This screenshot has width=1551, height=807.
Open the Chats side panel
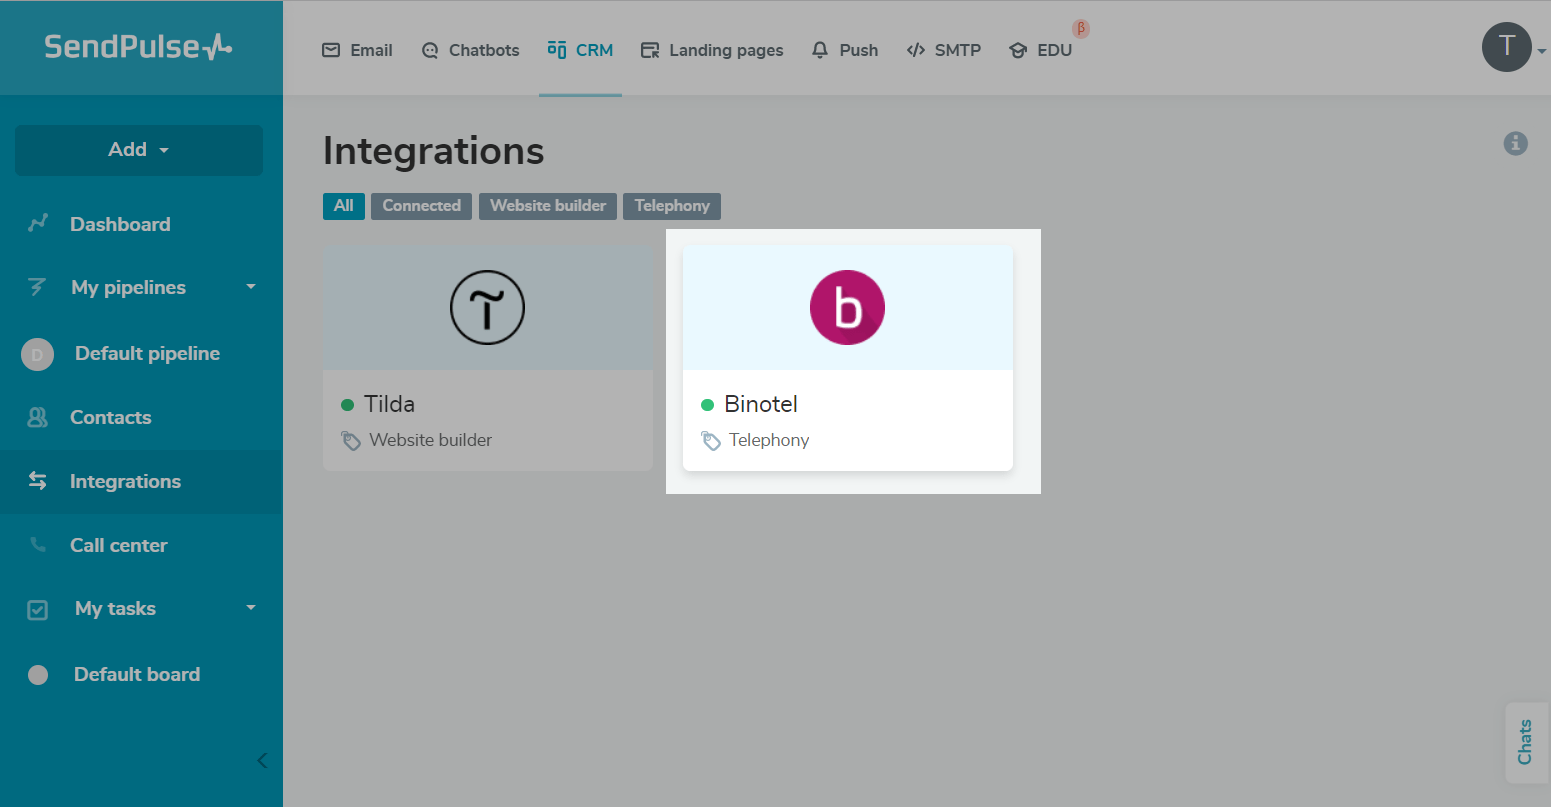coord(1524,742)
